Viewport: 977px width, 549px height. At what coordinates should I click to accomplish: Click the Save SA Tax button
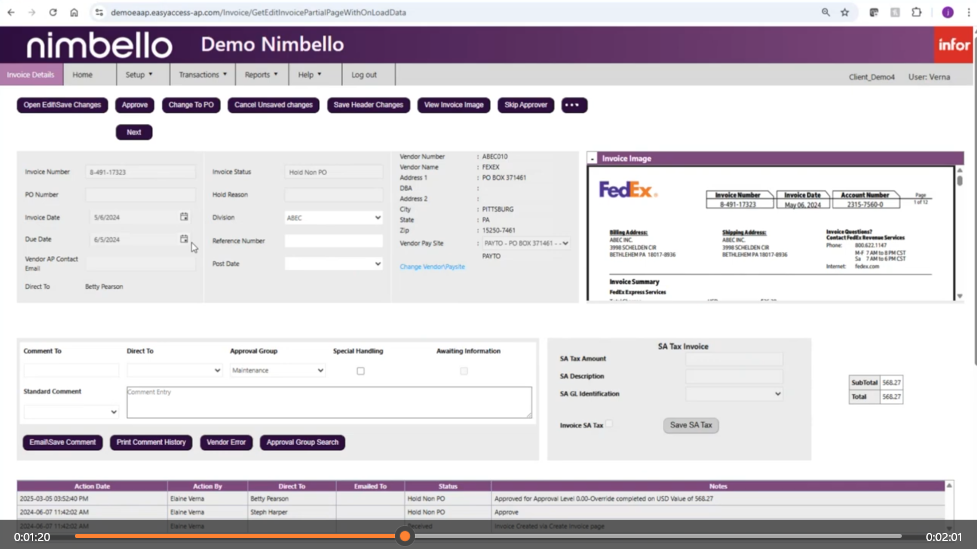click(x=690, y=425)
